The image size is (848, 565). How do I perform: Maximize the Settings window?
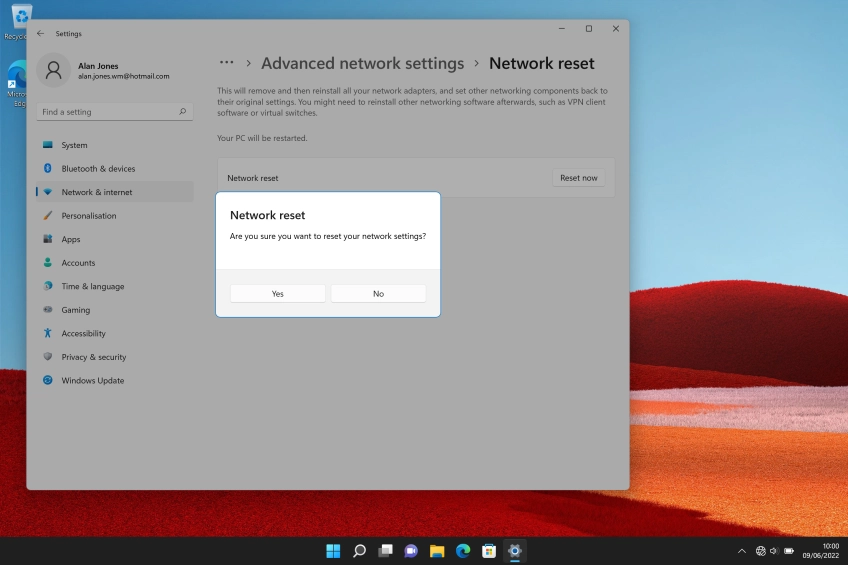pos(588,29)
